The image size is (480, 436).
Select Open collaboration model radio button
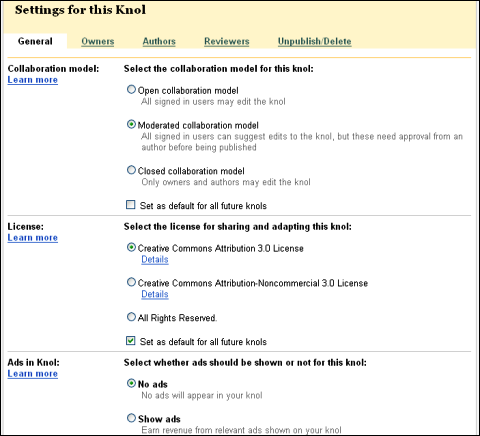[x=131, y=90]
